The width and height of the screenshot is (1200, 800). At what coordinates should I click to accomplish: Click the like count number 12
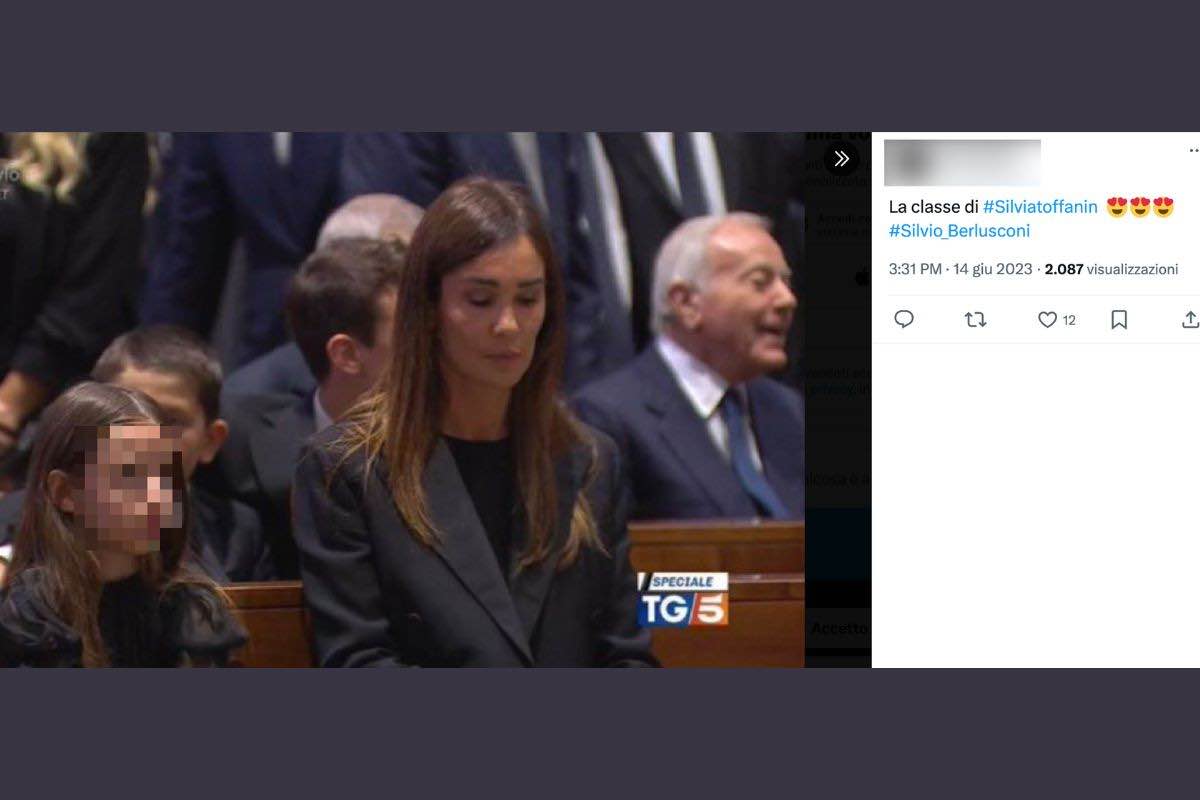pos(1069,320)
